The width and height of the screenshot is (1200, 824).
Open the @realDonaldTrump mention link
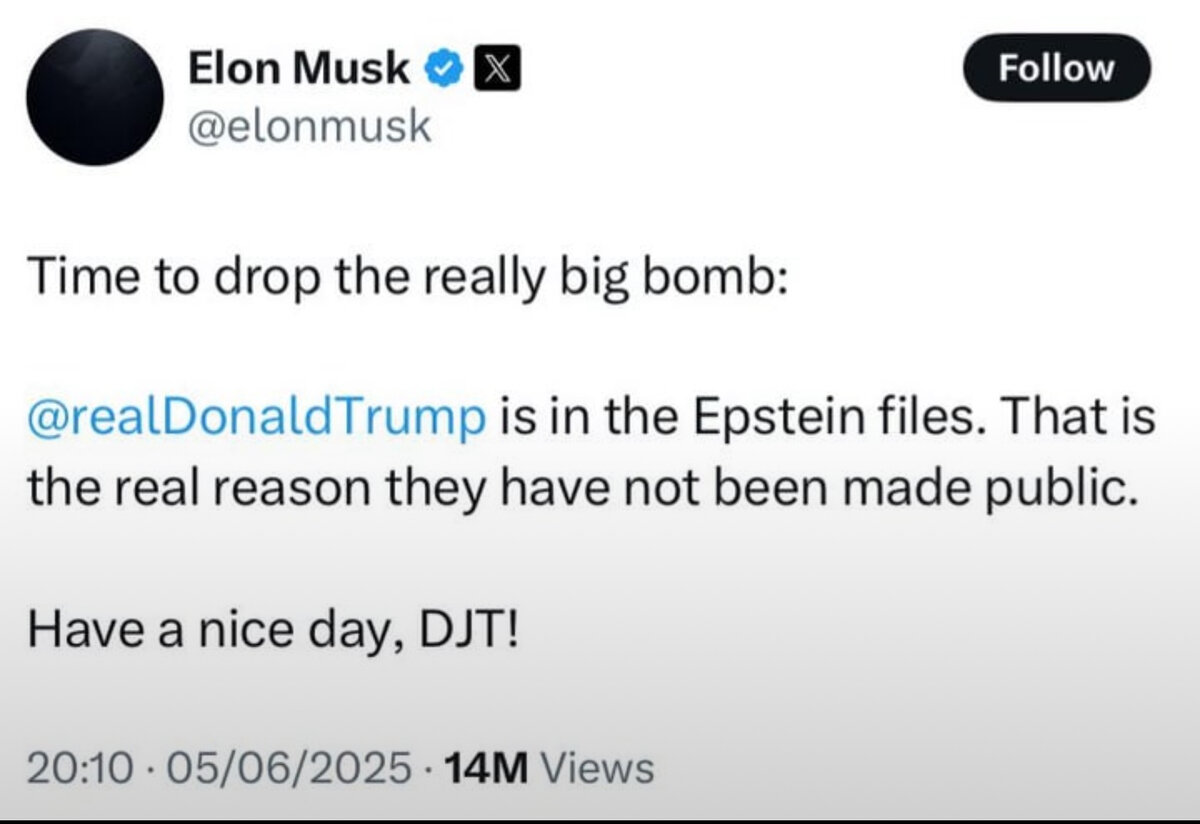click(258, 418)
